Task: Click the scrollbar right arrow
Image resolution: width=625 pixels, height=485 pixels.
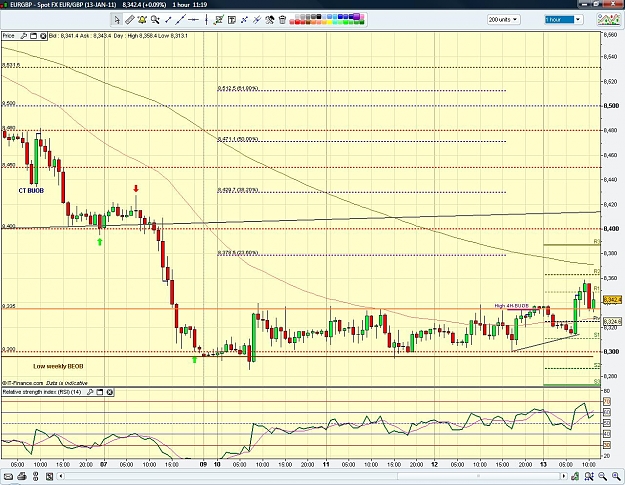Action: [x=564, y=476]
